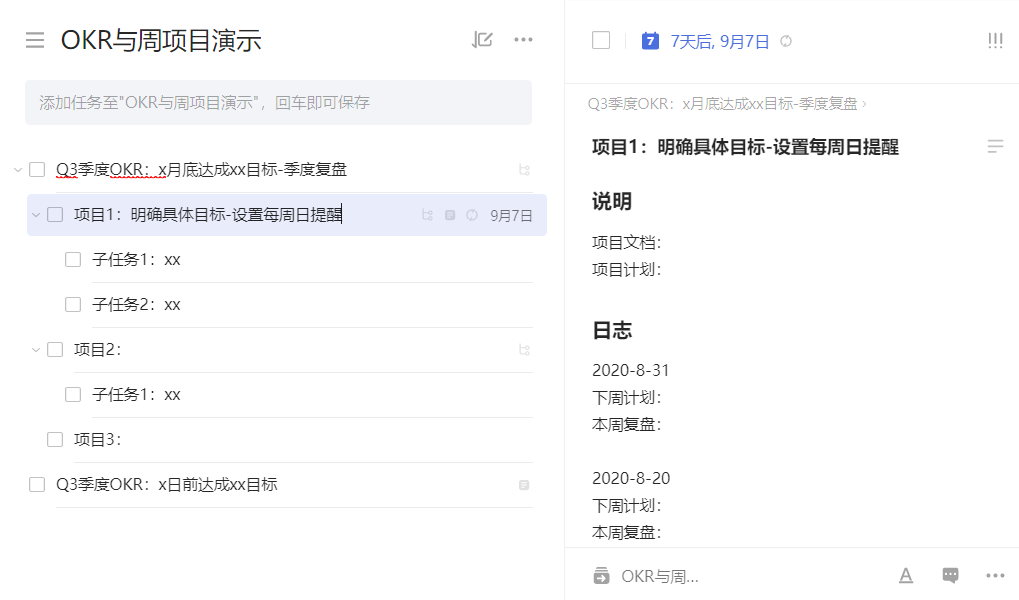Go to parent task via the breadcrumb link
This screenshot has width=1019, height=600.
click(x=725, y=103)
